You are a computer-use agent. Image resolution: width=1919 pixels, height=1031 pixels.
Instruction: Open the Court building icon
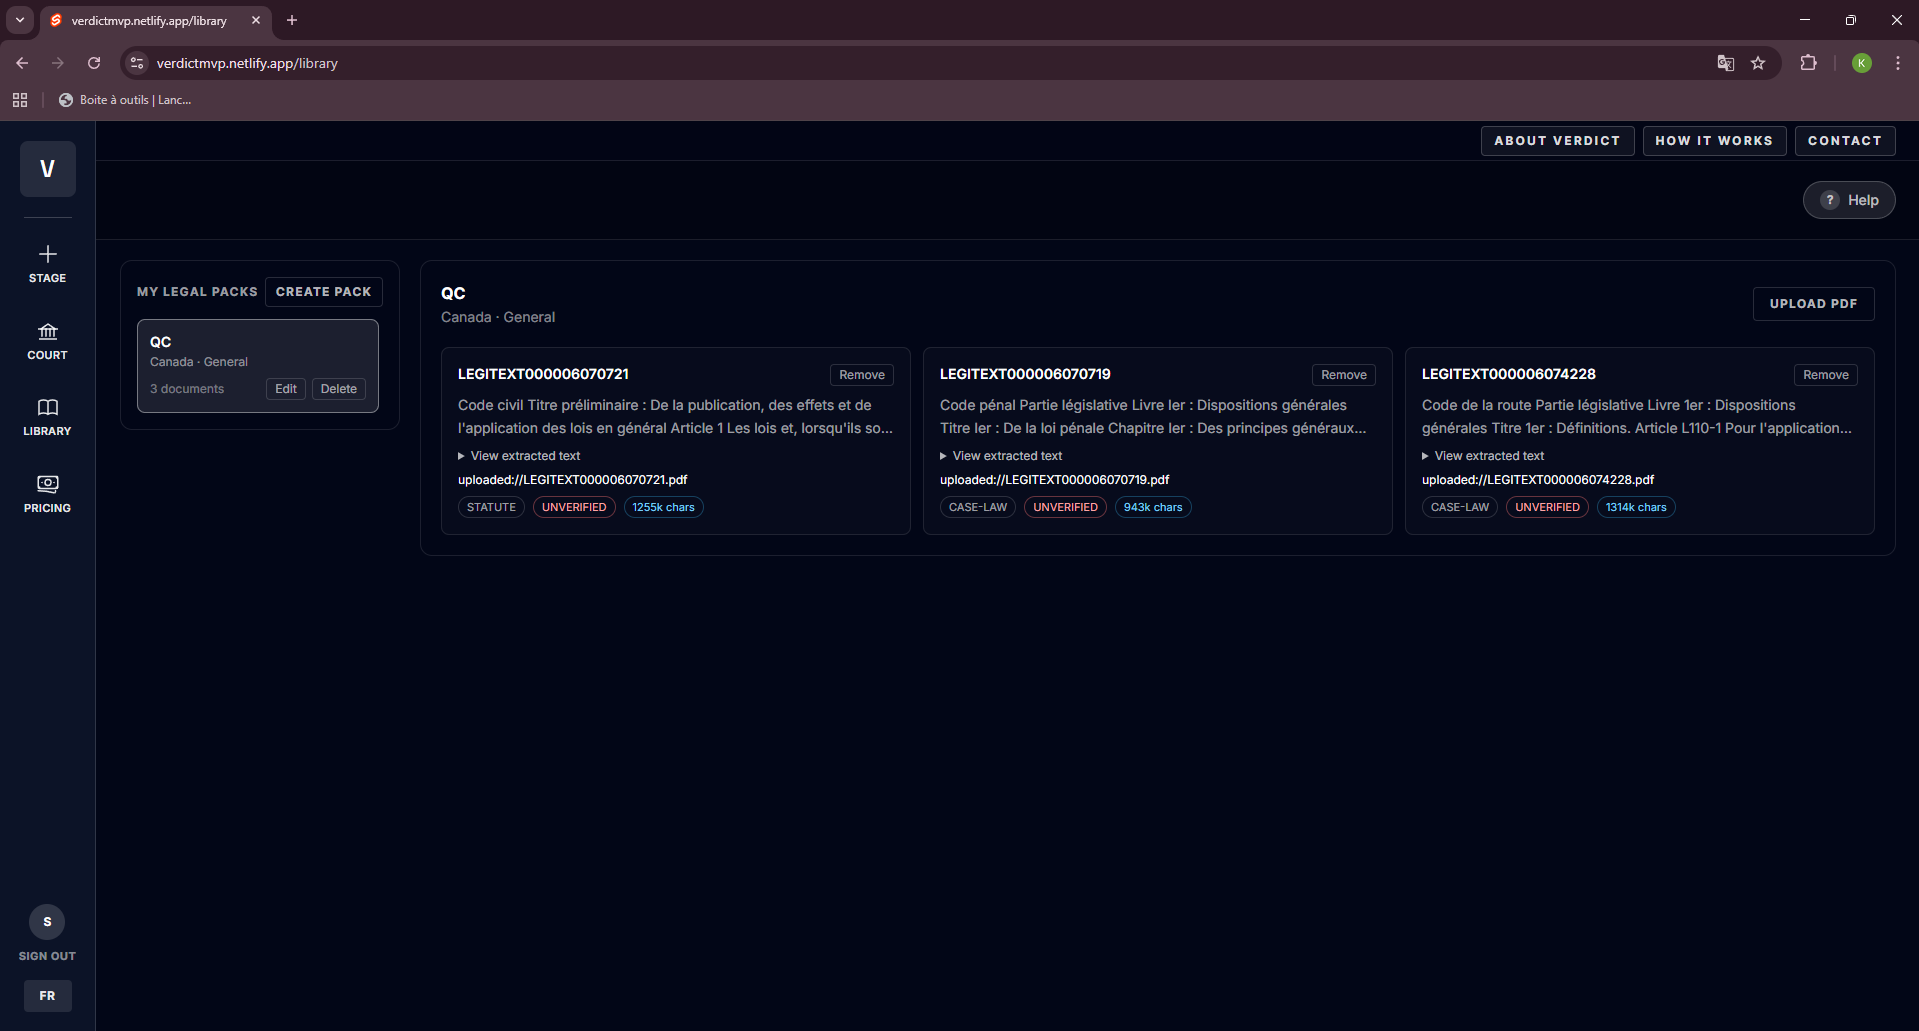pyautogui.click(x=47, y=331)
